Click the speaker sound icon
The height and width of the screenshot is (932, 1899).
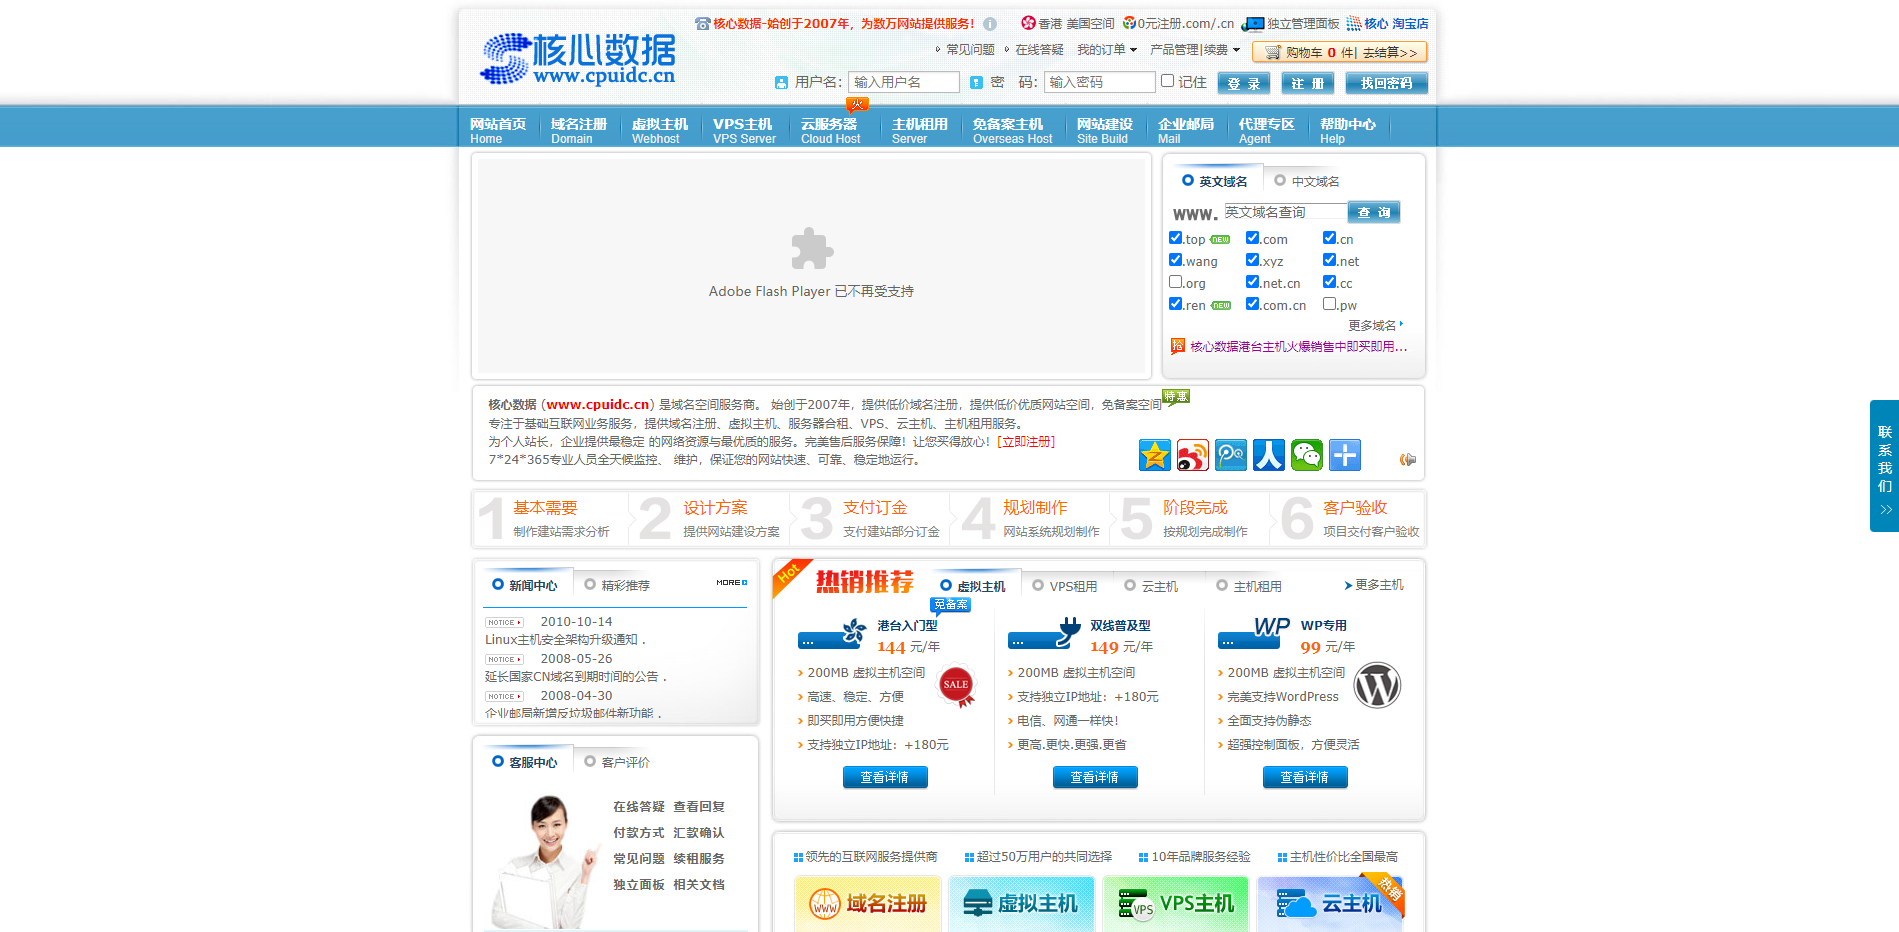click(1407, 460)
